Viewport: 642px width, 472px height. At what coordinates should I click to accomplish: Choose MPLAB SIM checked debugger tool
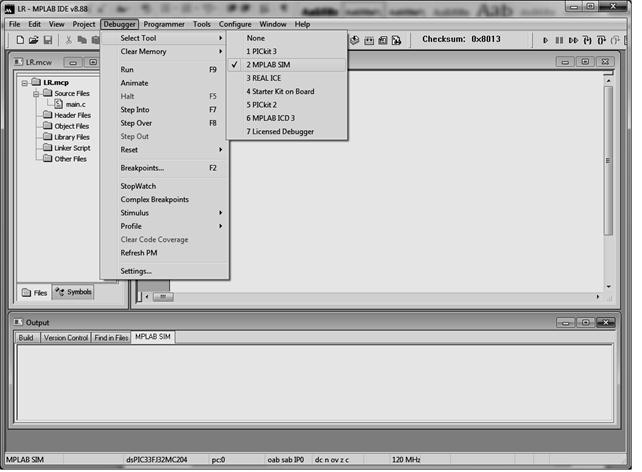(x=287, y=65)
